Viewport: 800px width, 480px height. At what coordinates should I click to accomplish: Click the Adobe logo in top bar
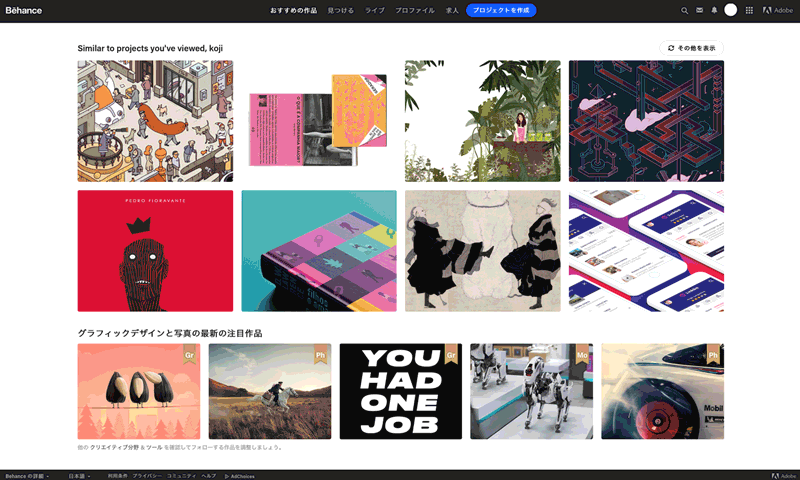tap(778, 10)
